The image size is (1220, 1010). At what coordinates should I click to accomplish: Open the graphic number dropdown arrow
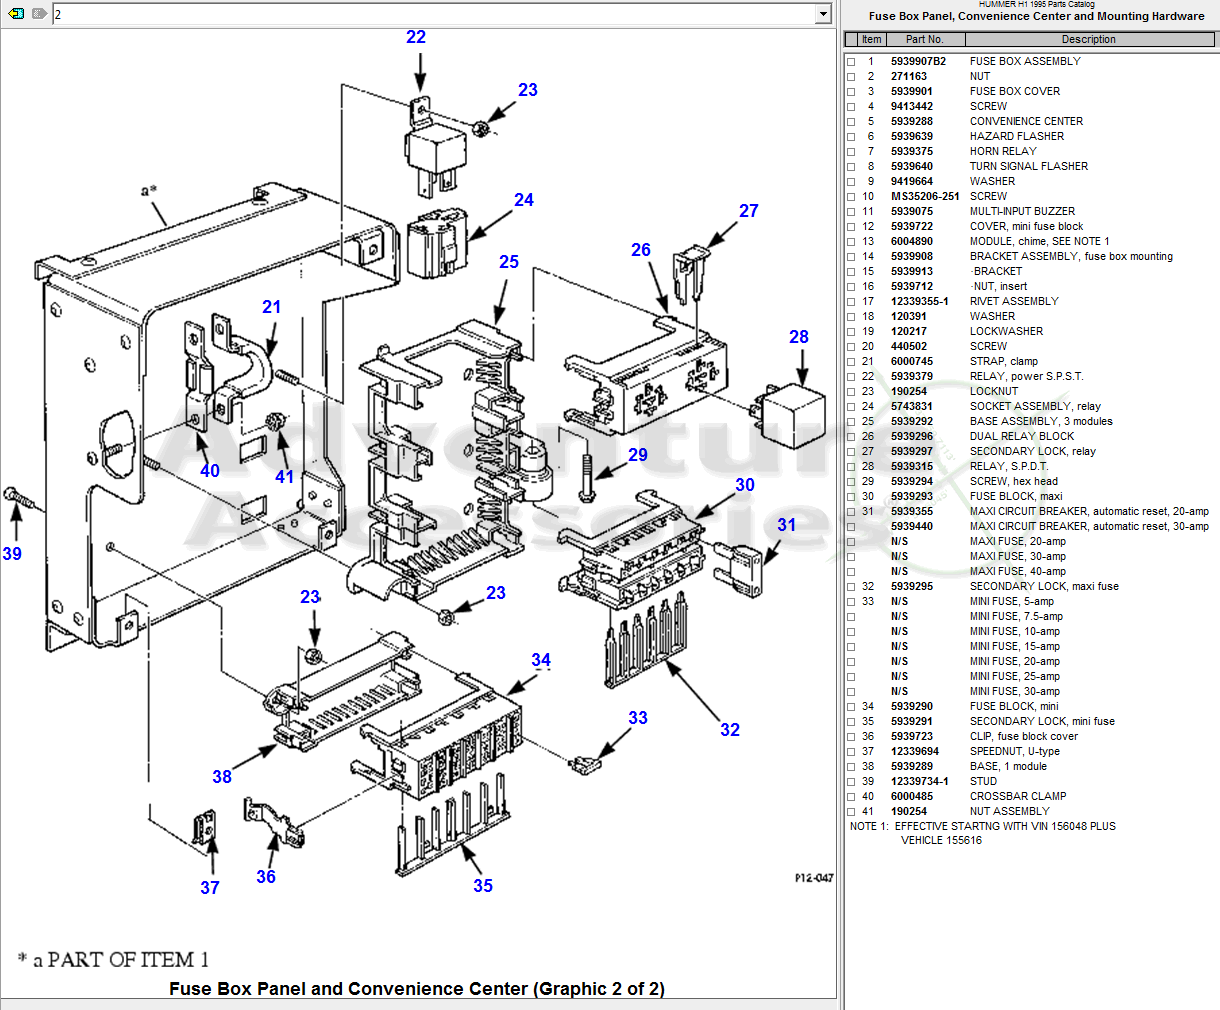(x=823, y=14)
